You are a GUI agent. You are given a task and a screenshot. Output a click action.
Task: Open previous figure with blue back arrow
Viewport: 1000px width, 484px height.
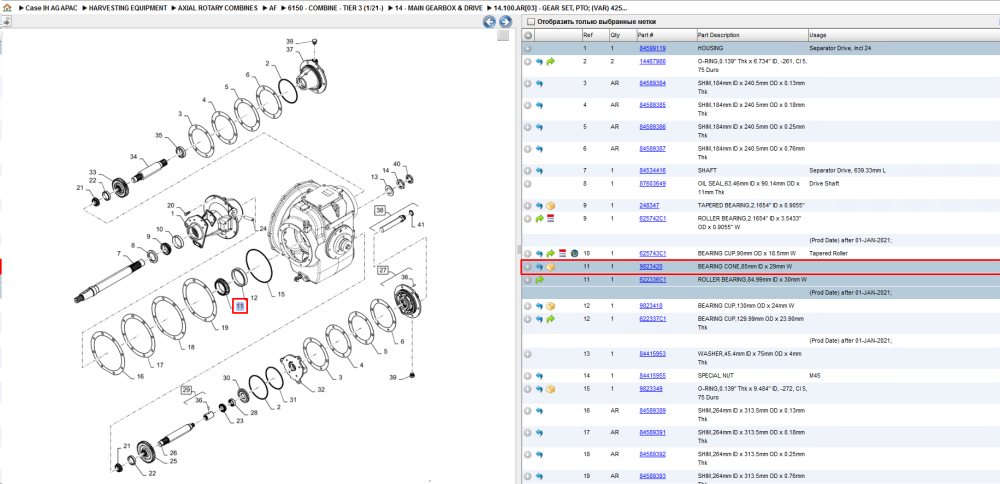(x=489, y=22)
